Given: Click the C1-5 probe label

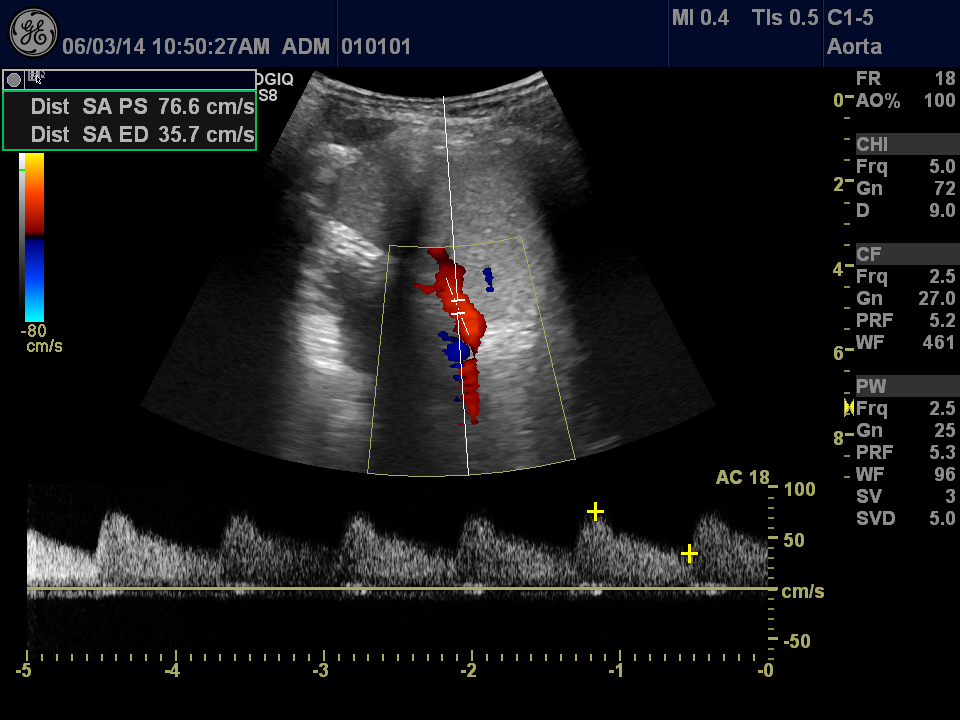Looking at the screenshot, I should pos(854,18).
